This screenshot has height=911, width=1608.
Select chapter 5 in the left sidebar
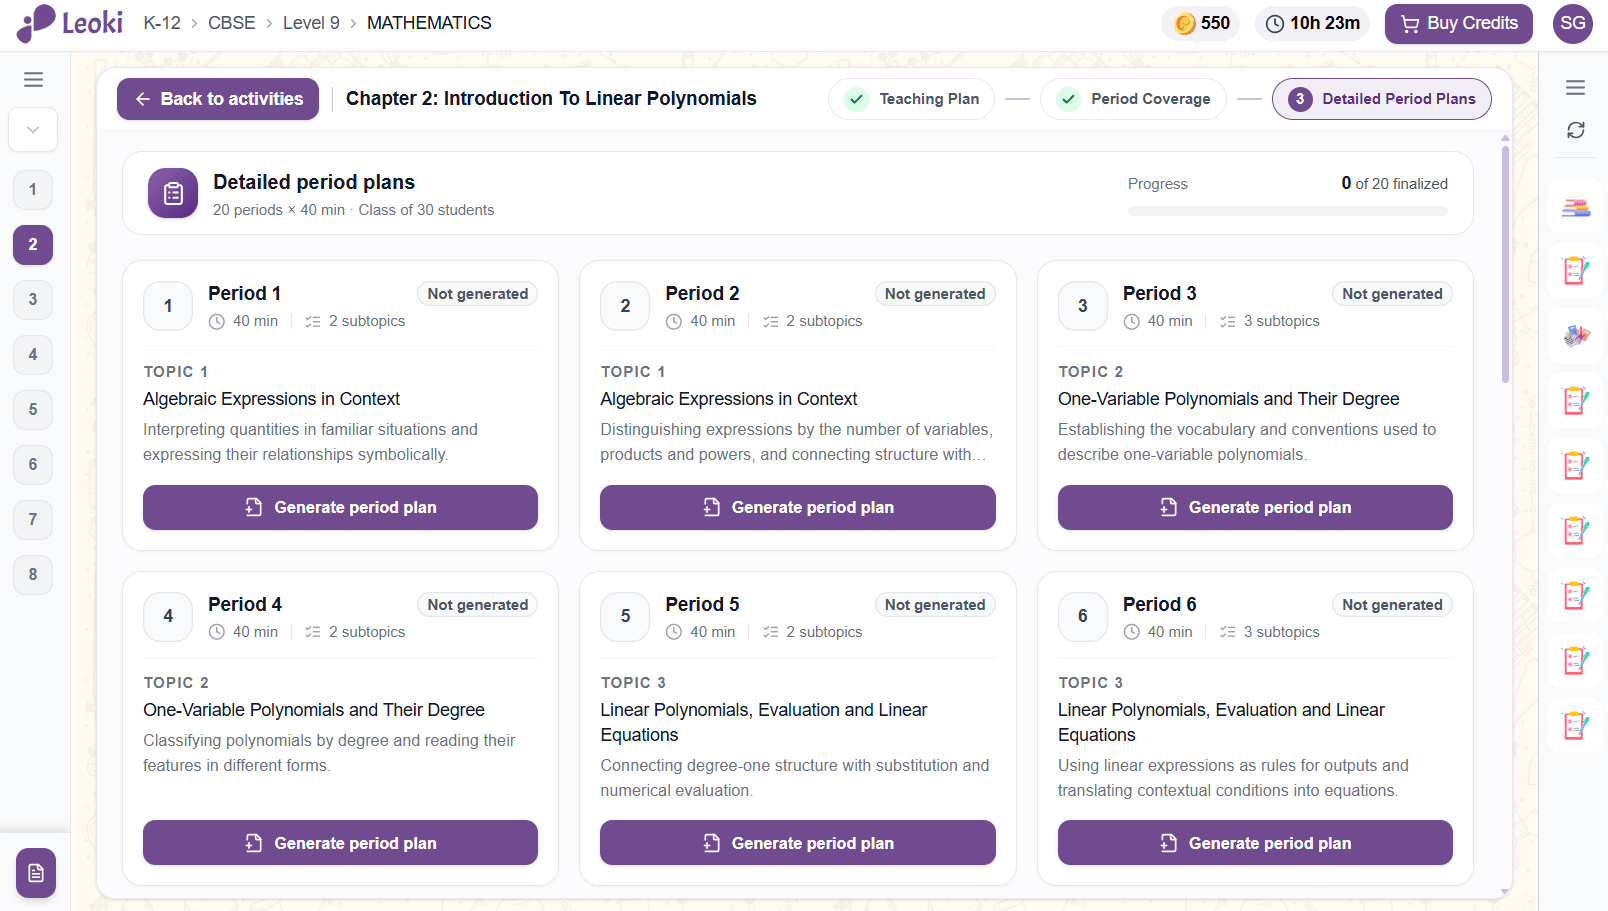pyautogui.click(x=33, y=410)
